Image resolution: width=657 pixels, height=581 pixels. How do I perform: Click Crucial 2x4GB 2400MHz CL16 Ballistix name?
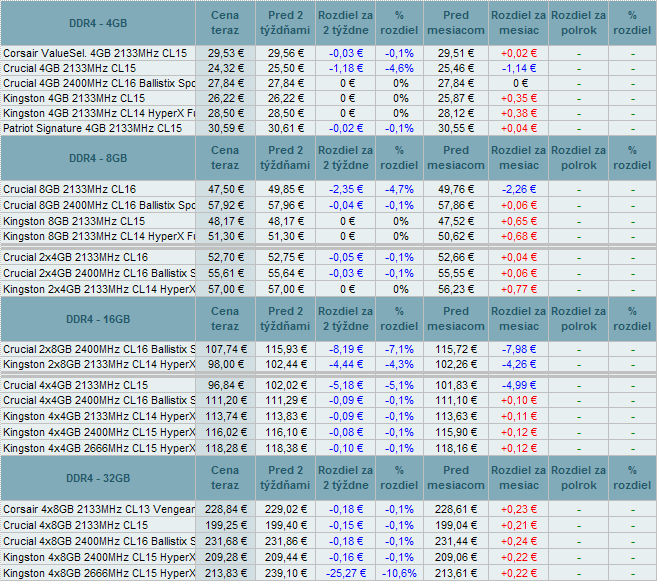99,273
